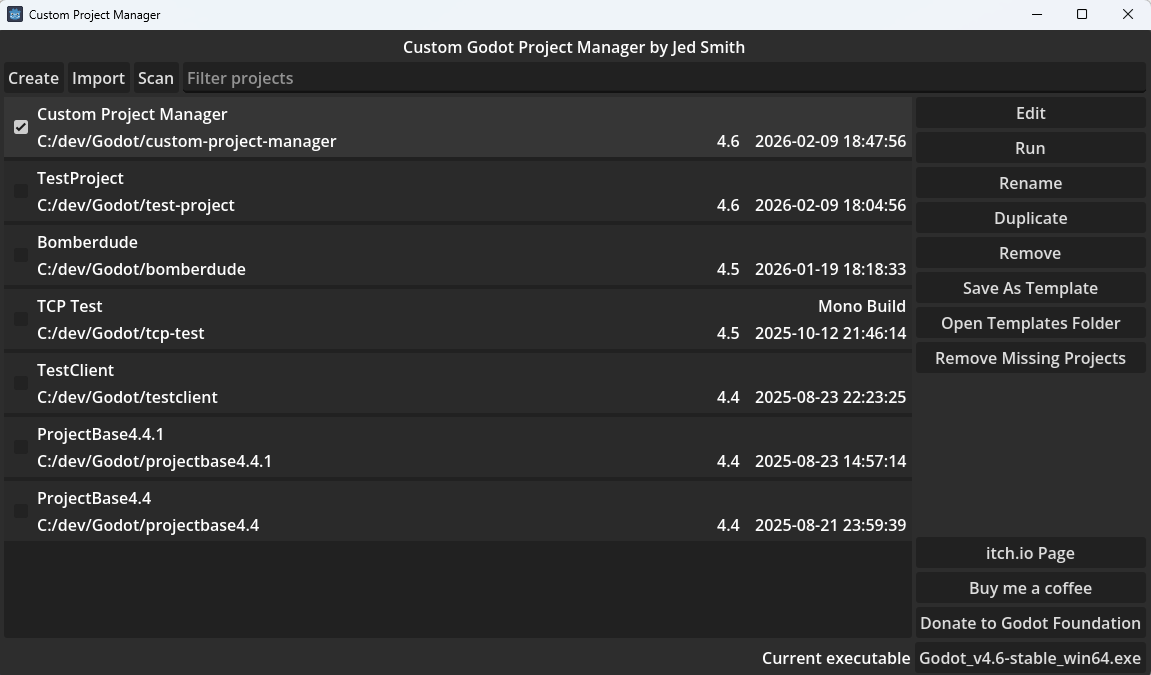Image resolution: width=1151 pixels, height=675 pixels.
Task: Uncheck the Custom Project Manager checkbox
Action: [21, 127]
